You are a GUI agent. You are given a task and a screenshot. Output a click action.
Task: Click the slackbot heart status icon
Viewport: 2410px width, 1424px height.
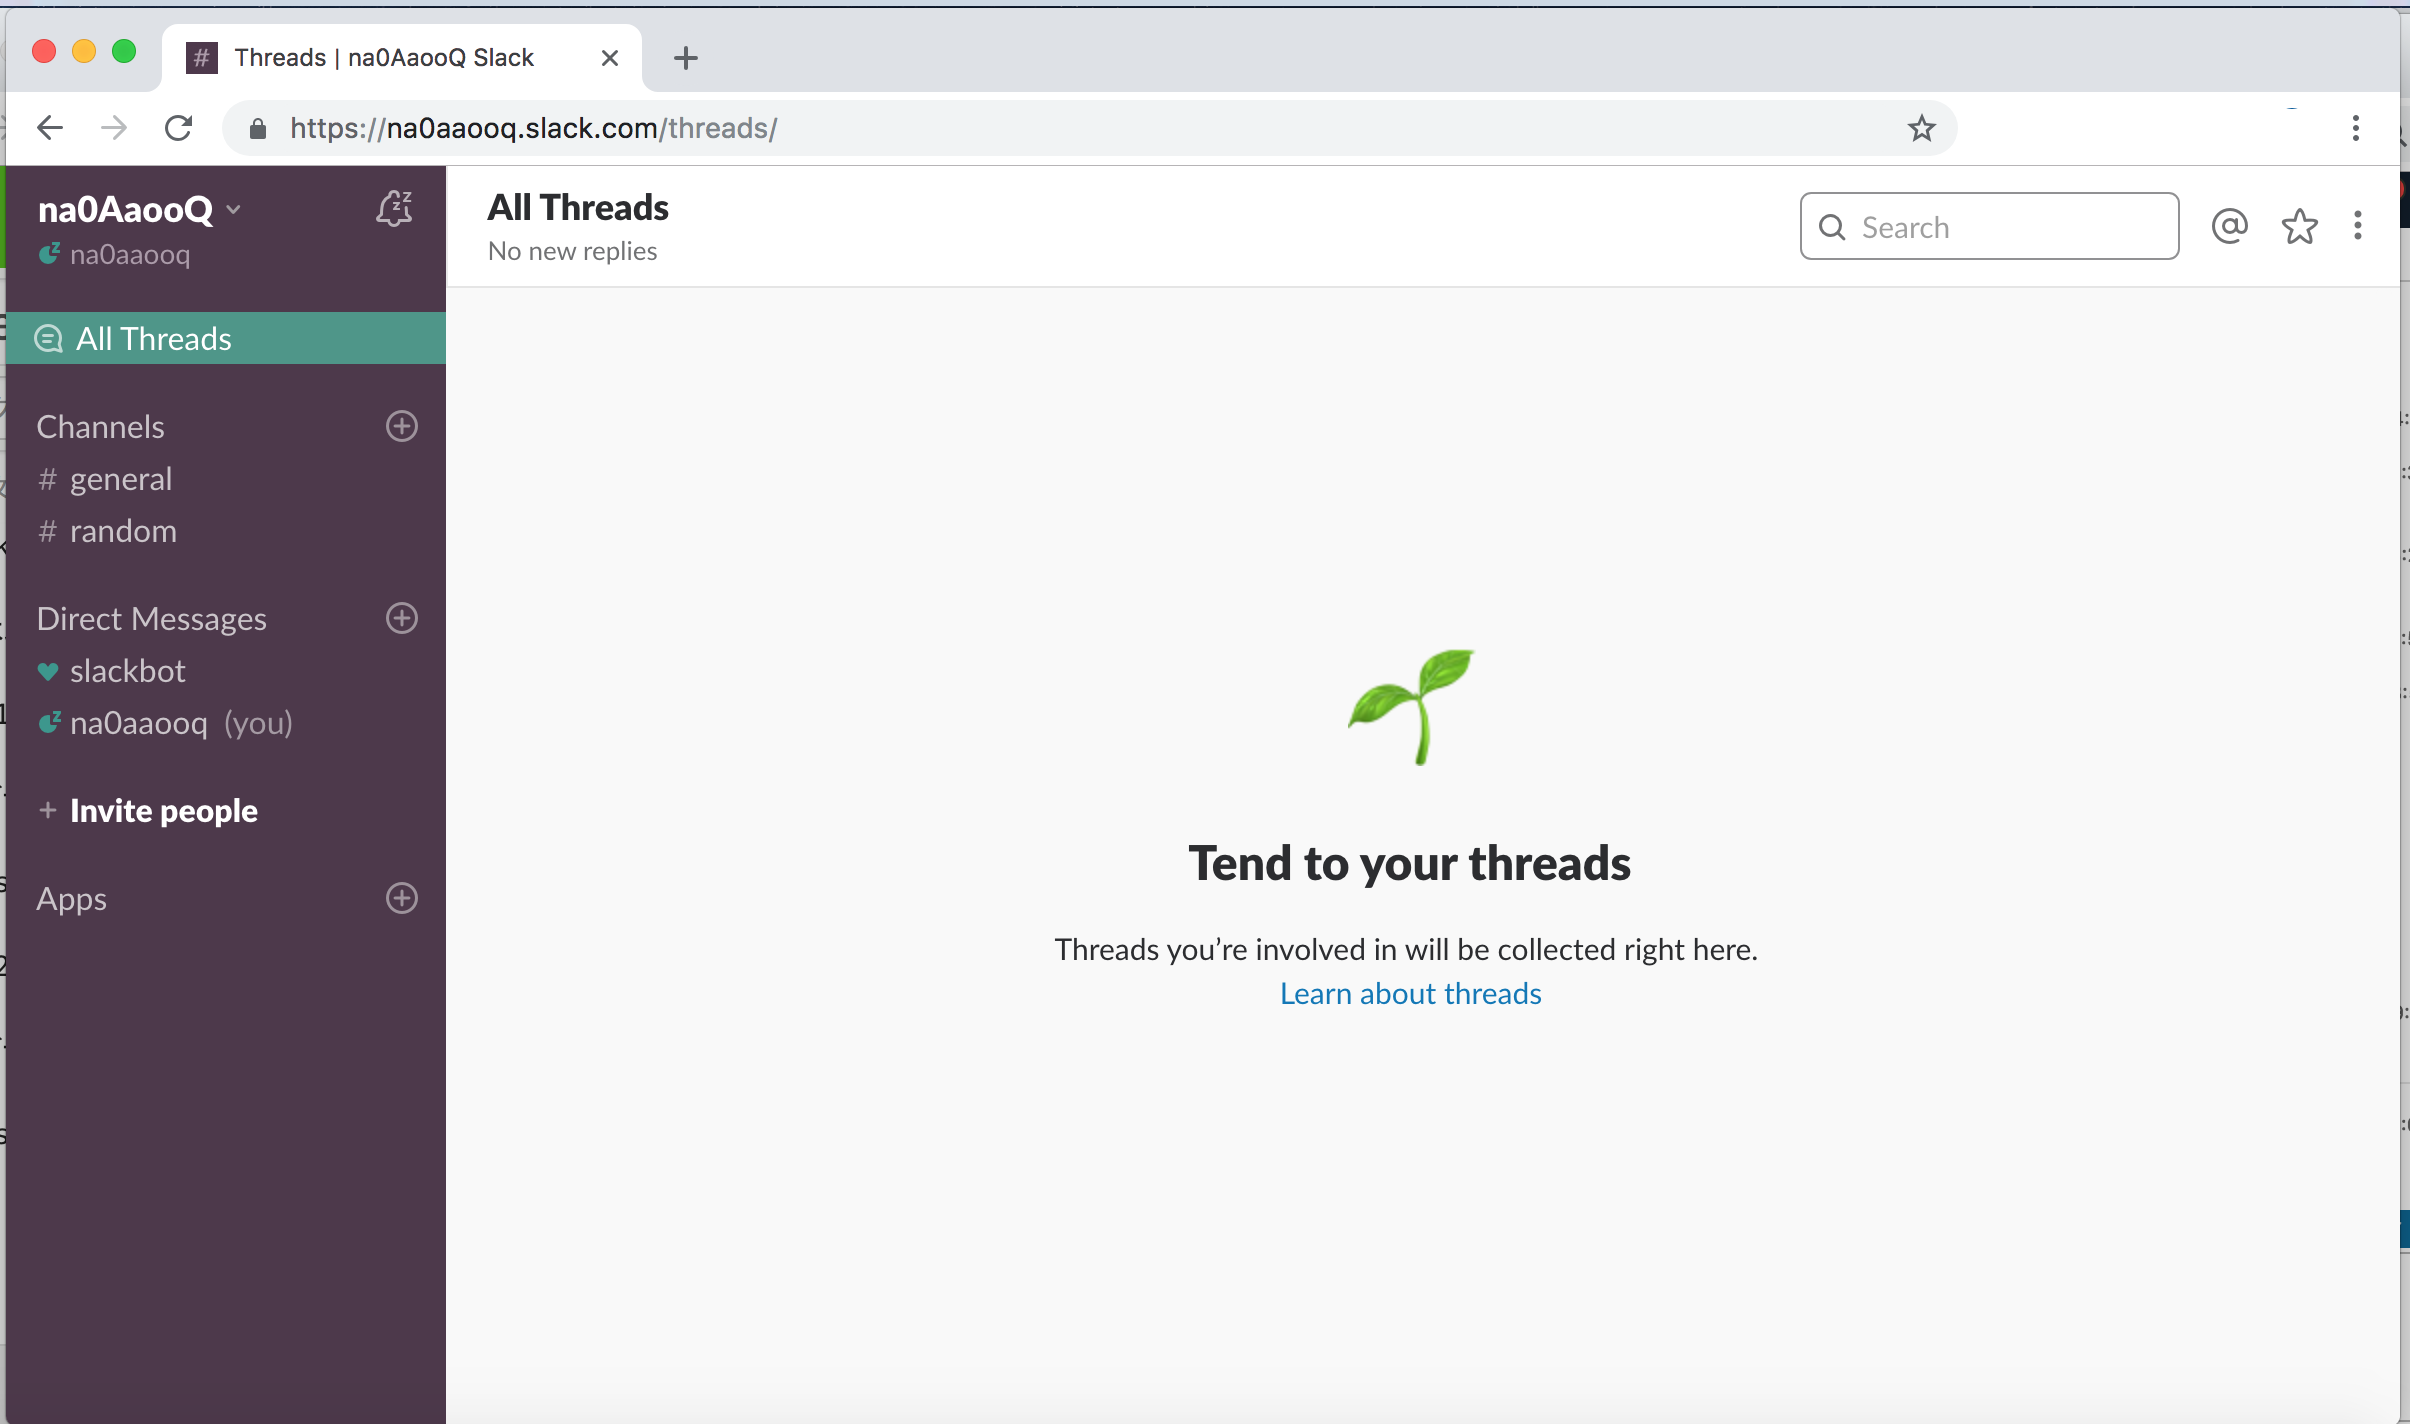pos(47,671)
